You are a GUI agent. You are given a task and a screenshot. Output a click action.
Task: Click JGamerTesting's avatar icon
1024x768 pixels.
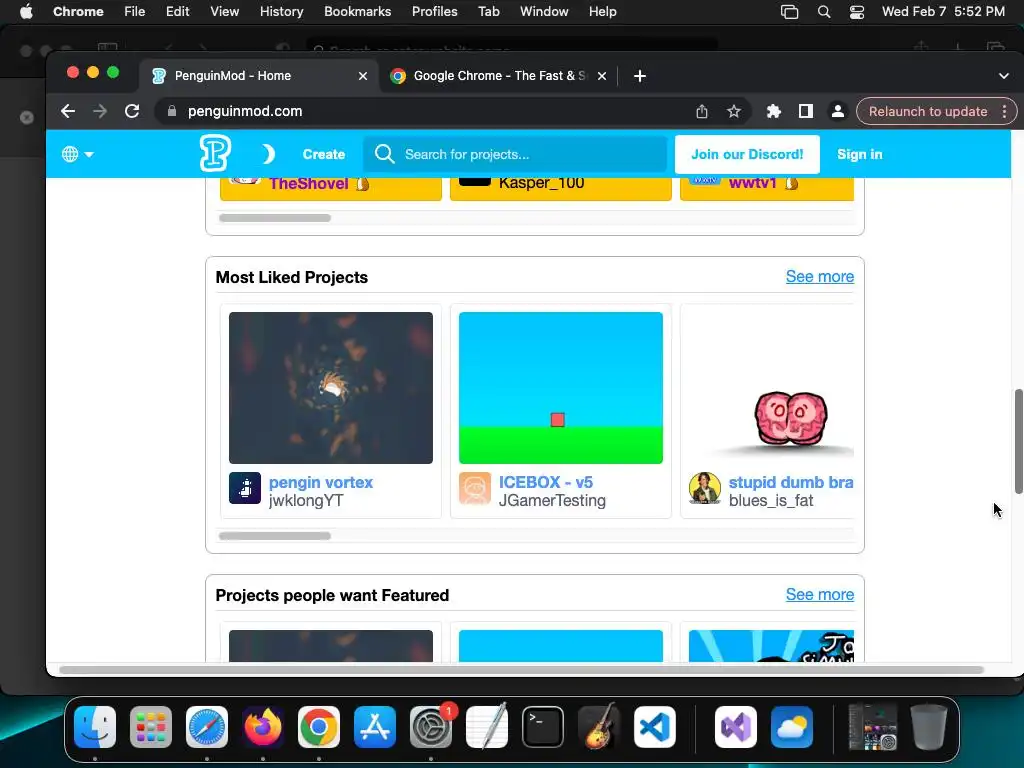click(475, 488)
